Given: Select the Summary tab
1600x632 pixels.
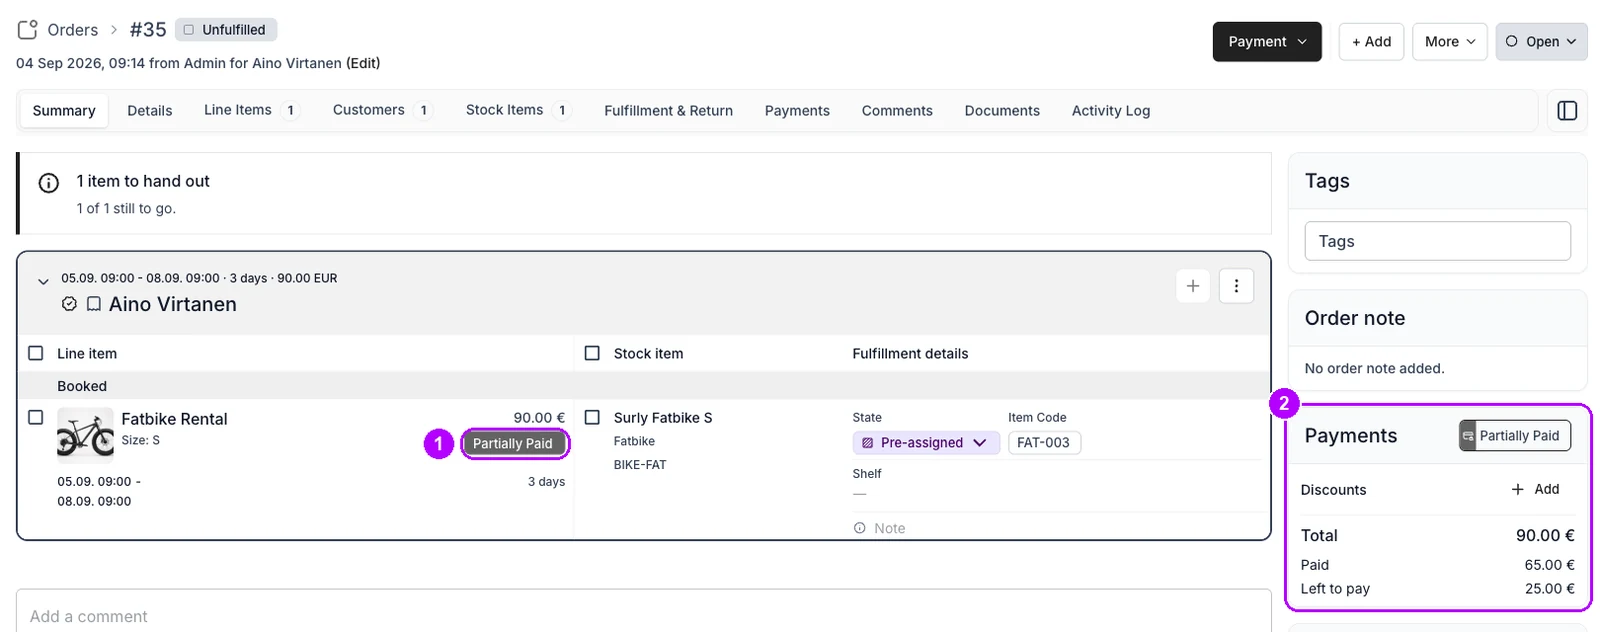Looking at the screenshot, I should 64,111.
